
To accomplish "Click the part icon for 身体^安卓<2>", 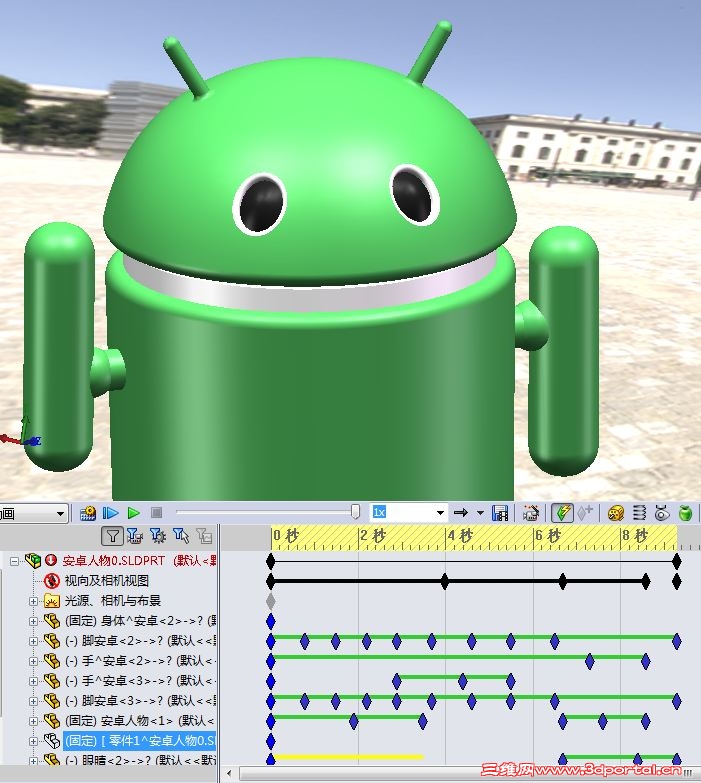I will (51, 621).
